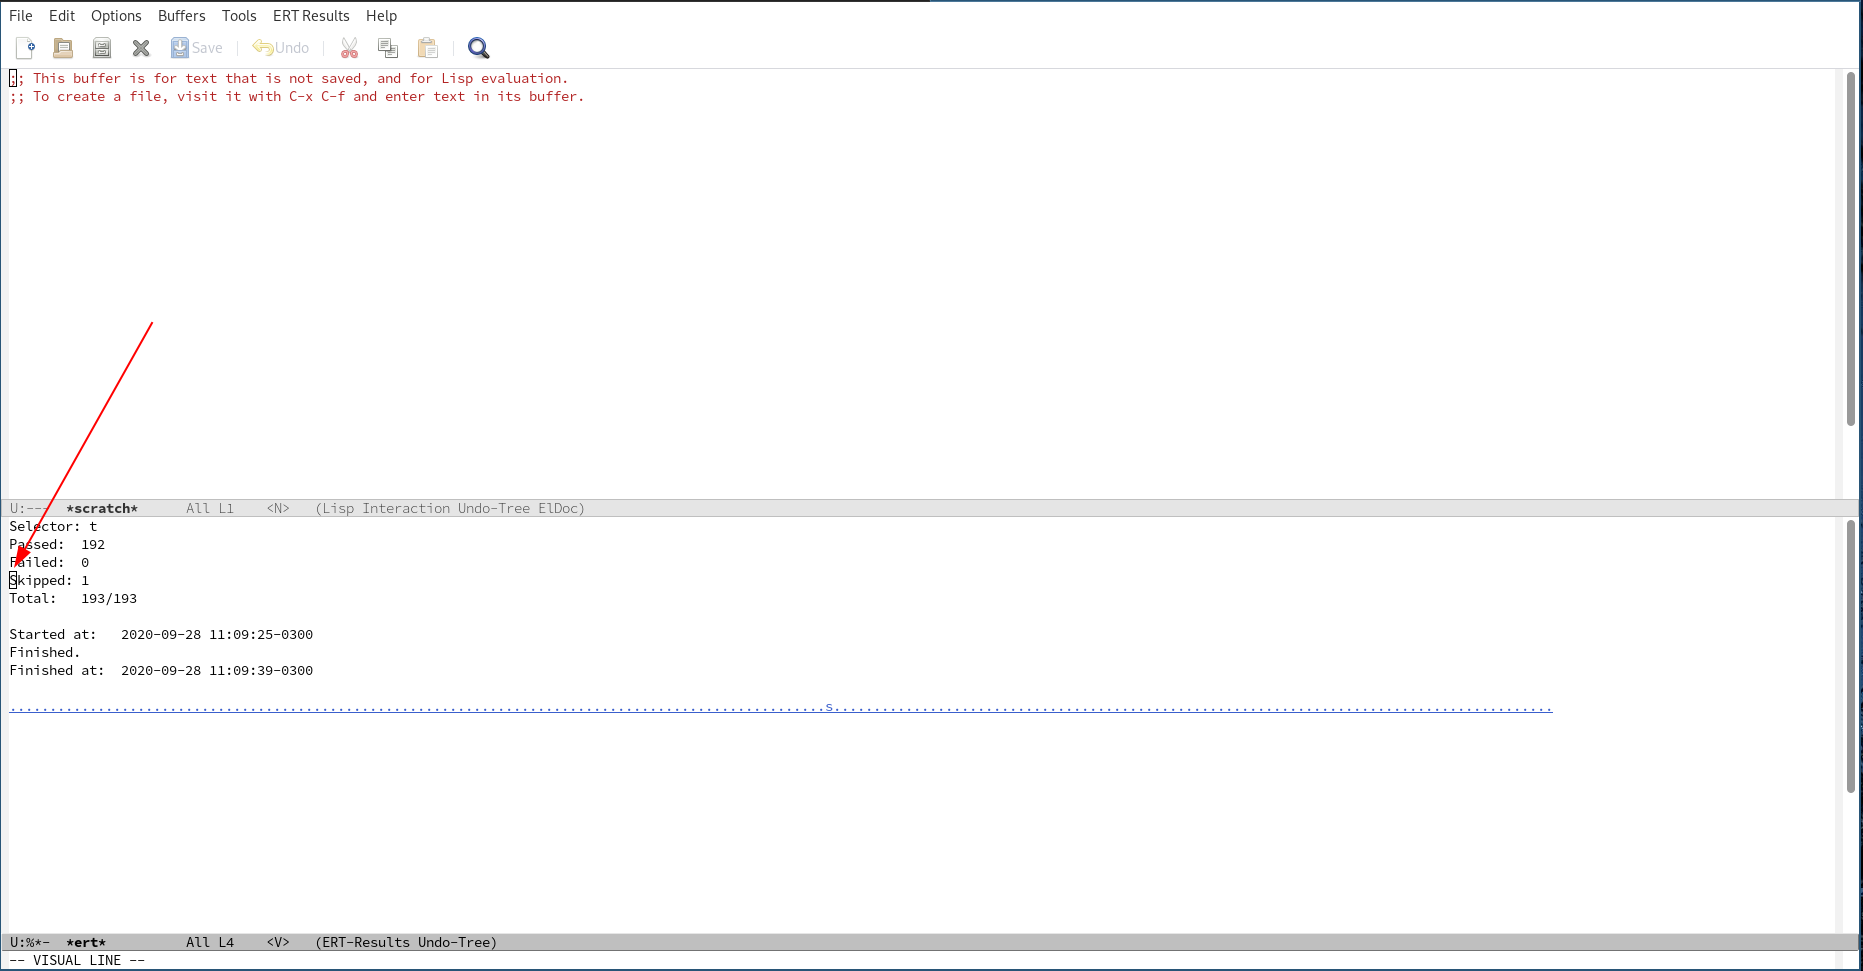Click the VISUAL LINE indicator in the minibuffer area
1863x971 pixels.
tap(76, 959)
